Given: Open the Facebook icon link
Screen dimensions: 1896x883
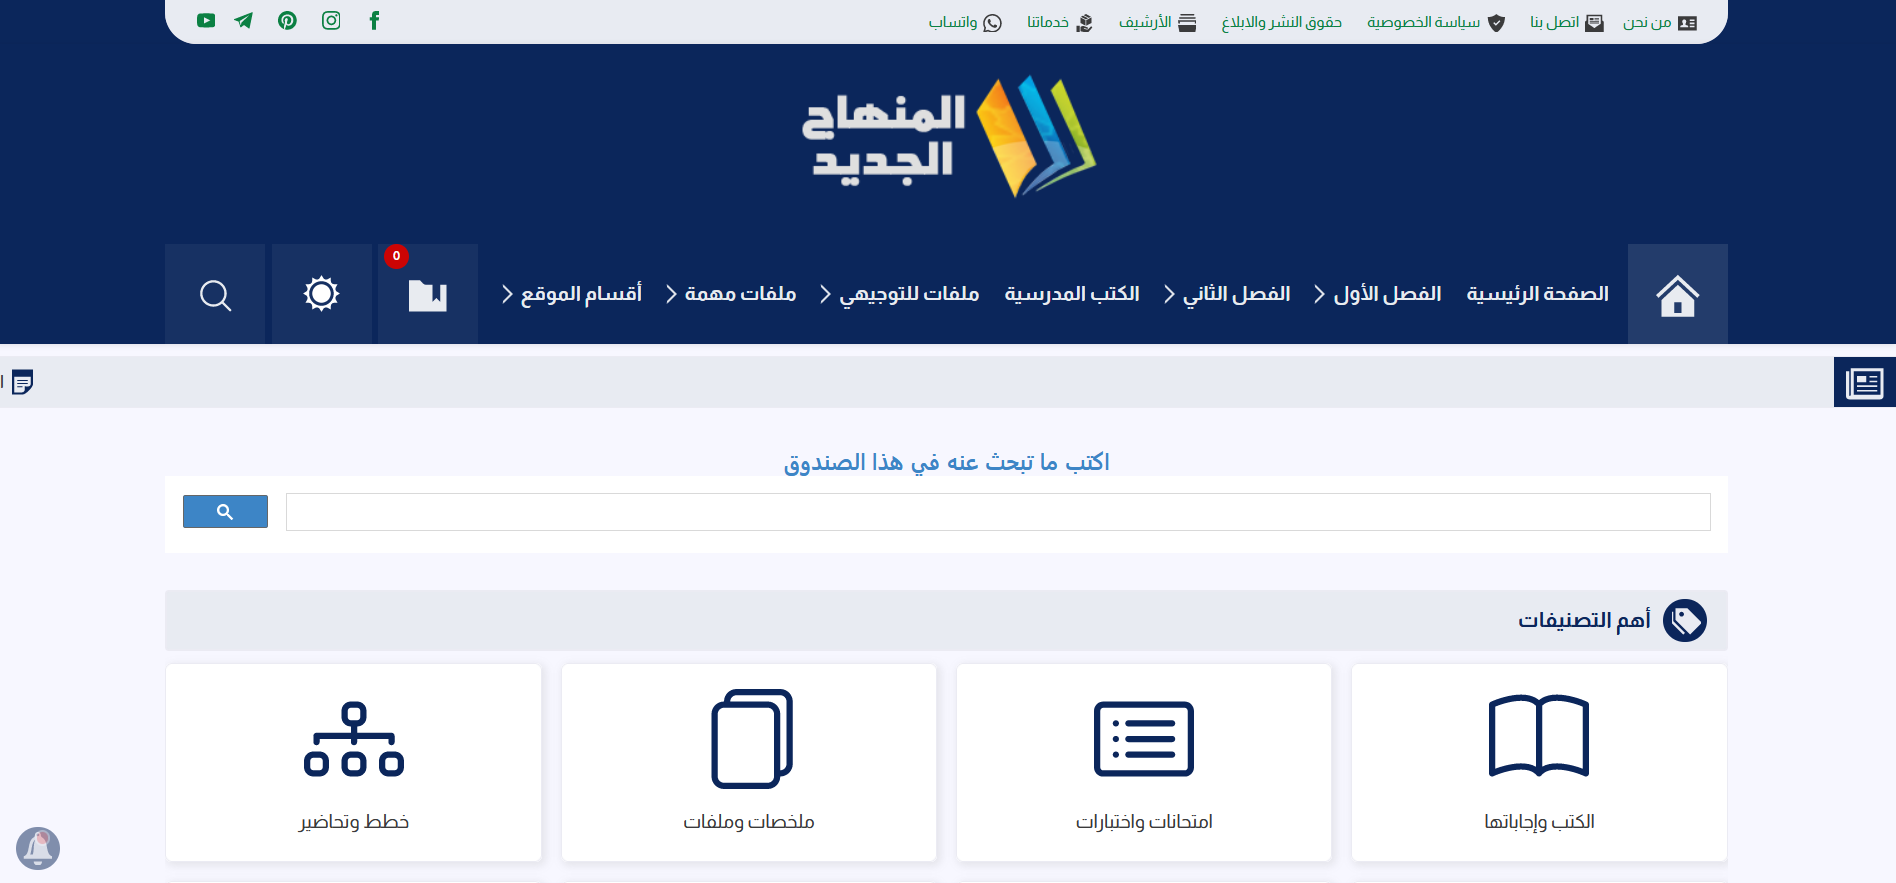Looking at the screenshot, I should click(374, 21).
